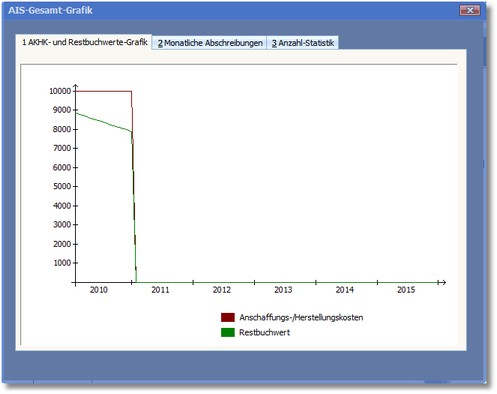Click the red Anschaffungs-/Herstellungskosten legend swatch

[x=228, y=317]
